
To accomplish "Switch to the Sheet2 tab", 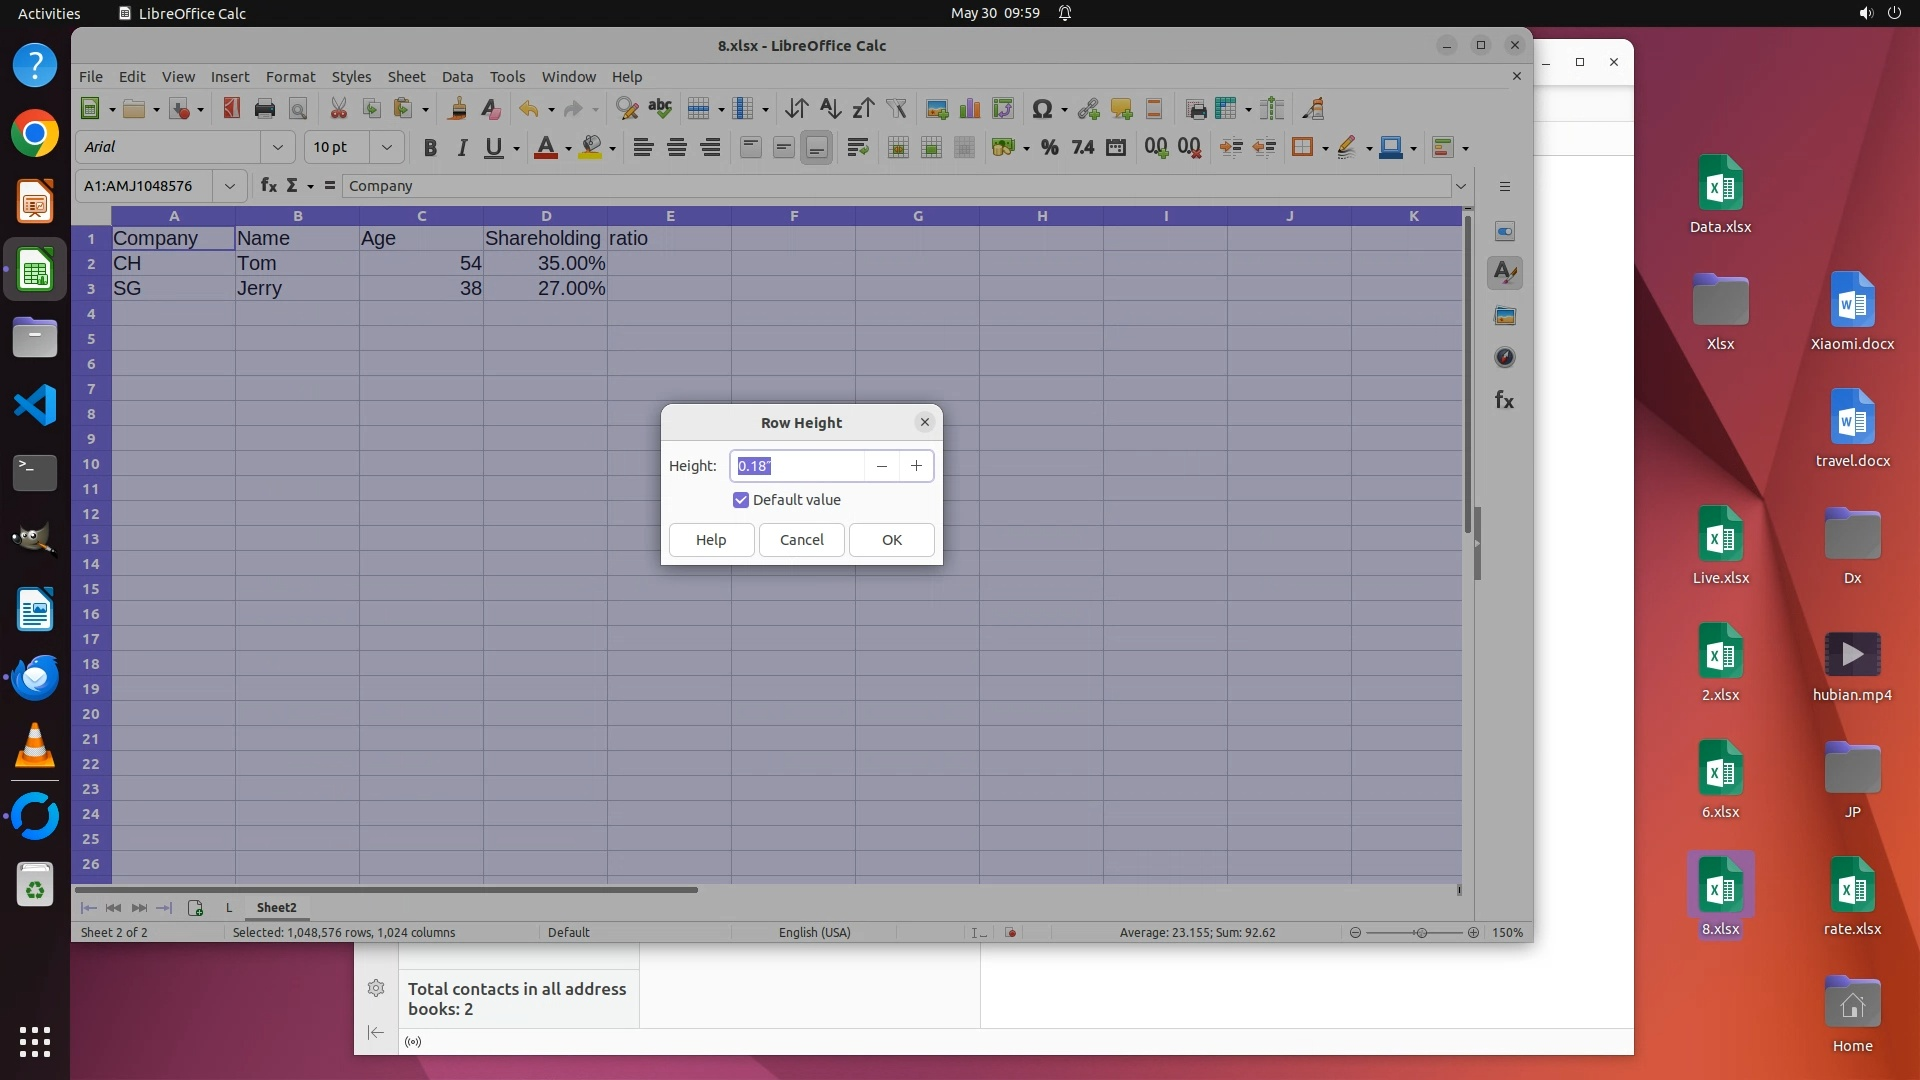I will tap(276, 908).
